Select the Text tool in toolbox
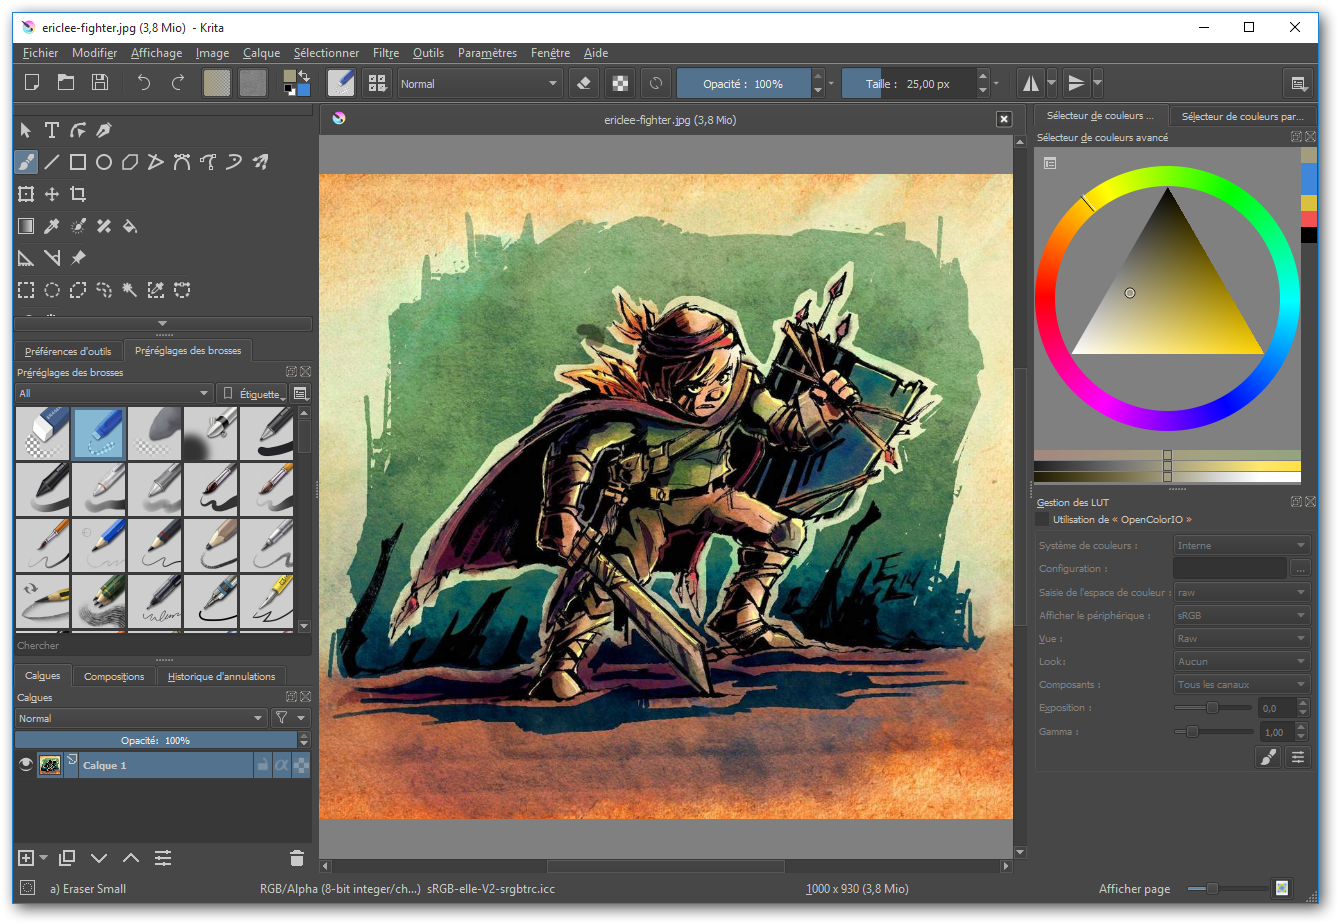1339x924 pixels. pyautogui.click(x=52, y=130)
